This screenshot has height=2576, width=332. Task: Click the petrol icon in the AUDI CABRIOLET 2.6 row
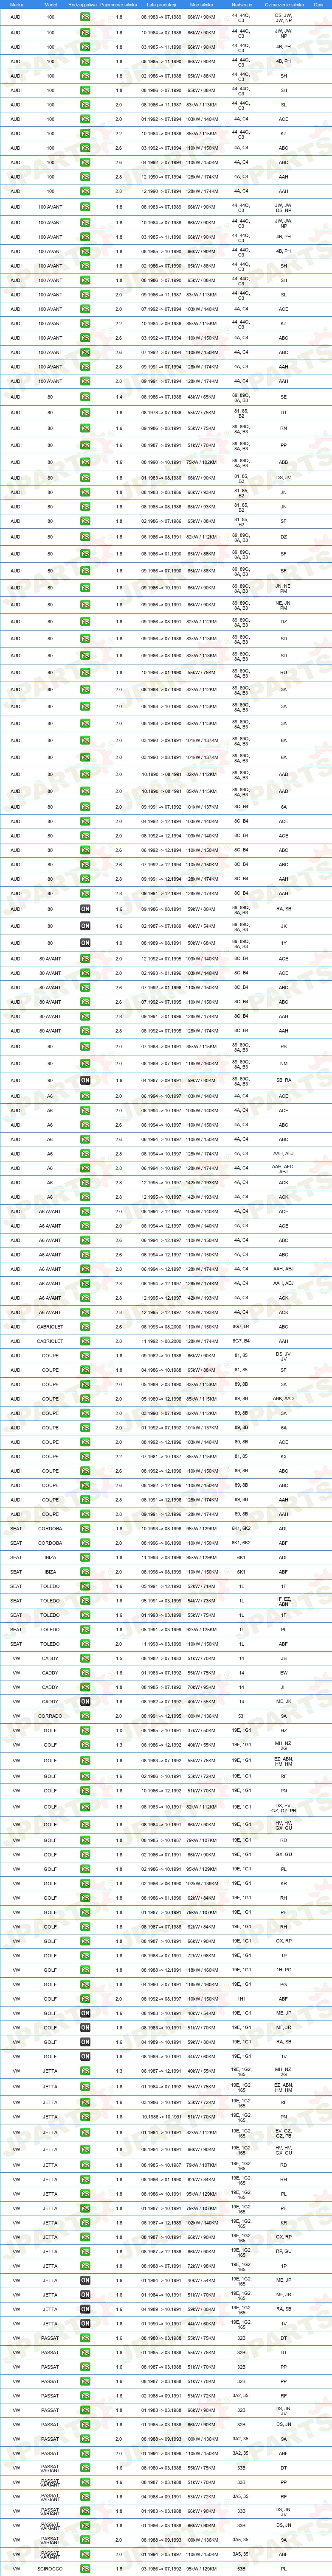[x=85, y=1327]
